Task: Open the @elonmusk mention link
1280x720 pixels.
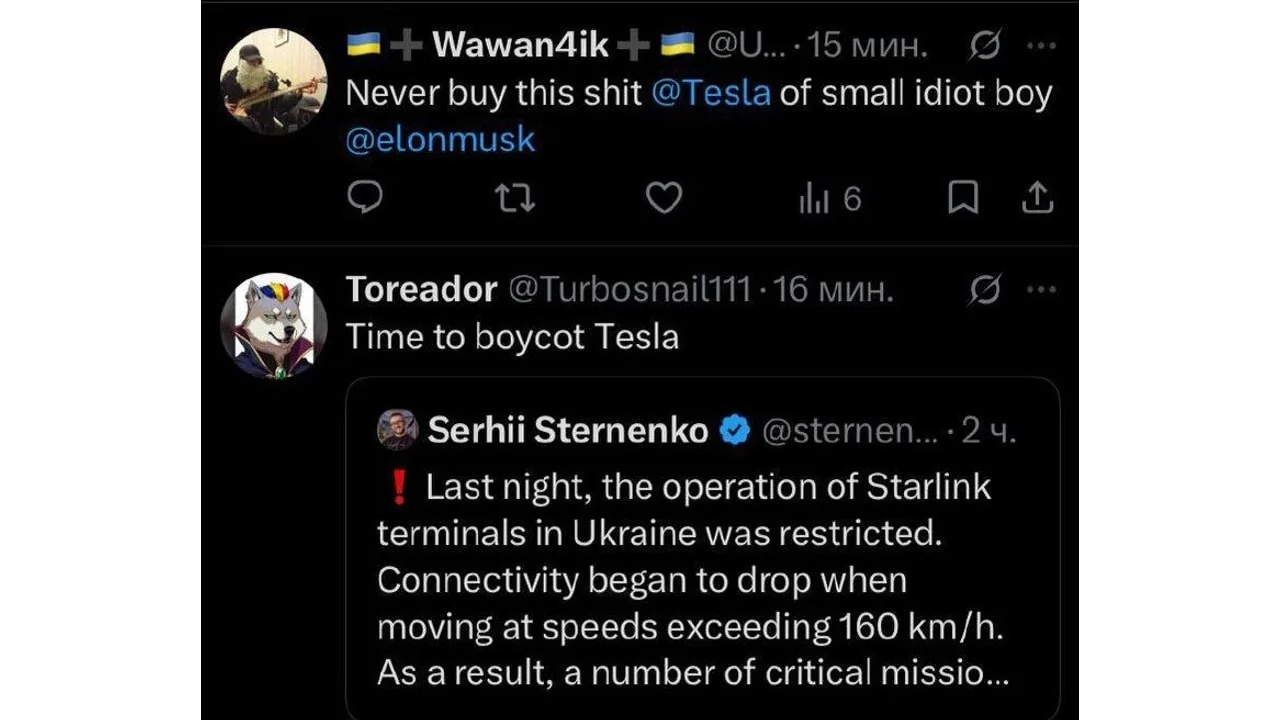Action: [441, 139]
